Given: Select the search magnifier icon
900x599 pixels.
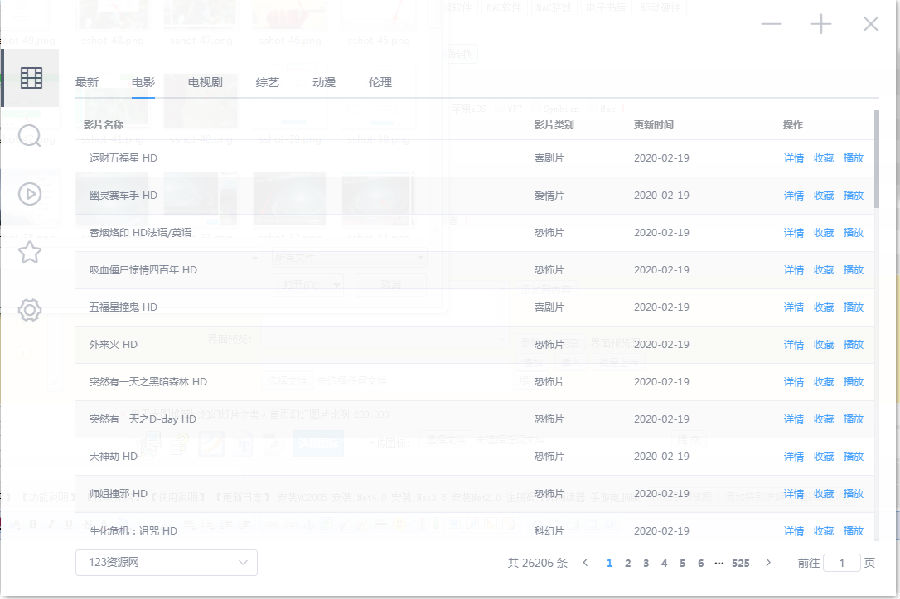Looking at the screenshot, I should click(30, 133).
